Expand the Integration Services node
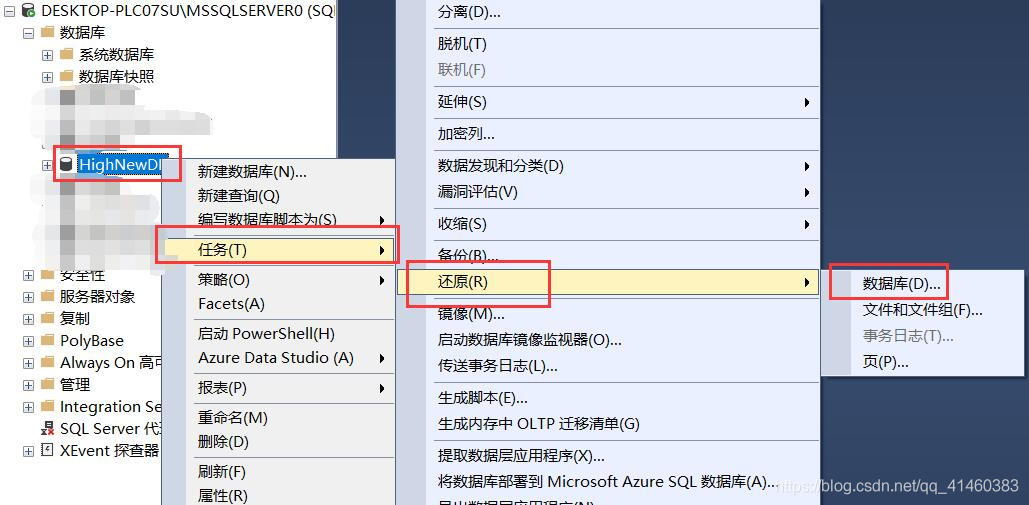Screen dimensions: 1029x505 tap(28, 407)
